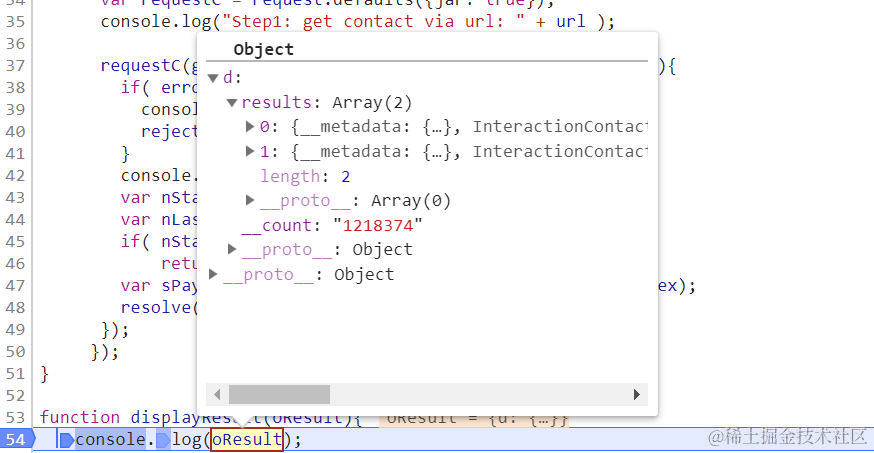Click line number 35 in the gutter
Image resolution: width=874 pixels, height=453 pixels.
click(x=16, y=22)
